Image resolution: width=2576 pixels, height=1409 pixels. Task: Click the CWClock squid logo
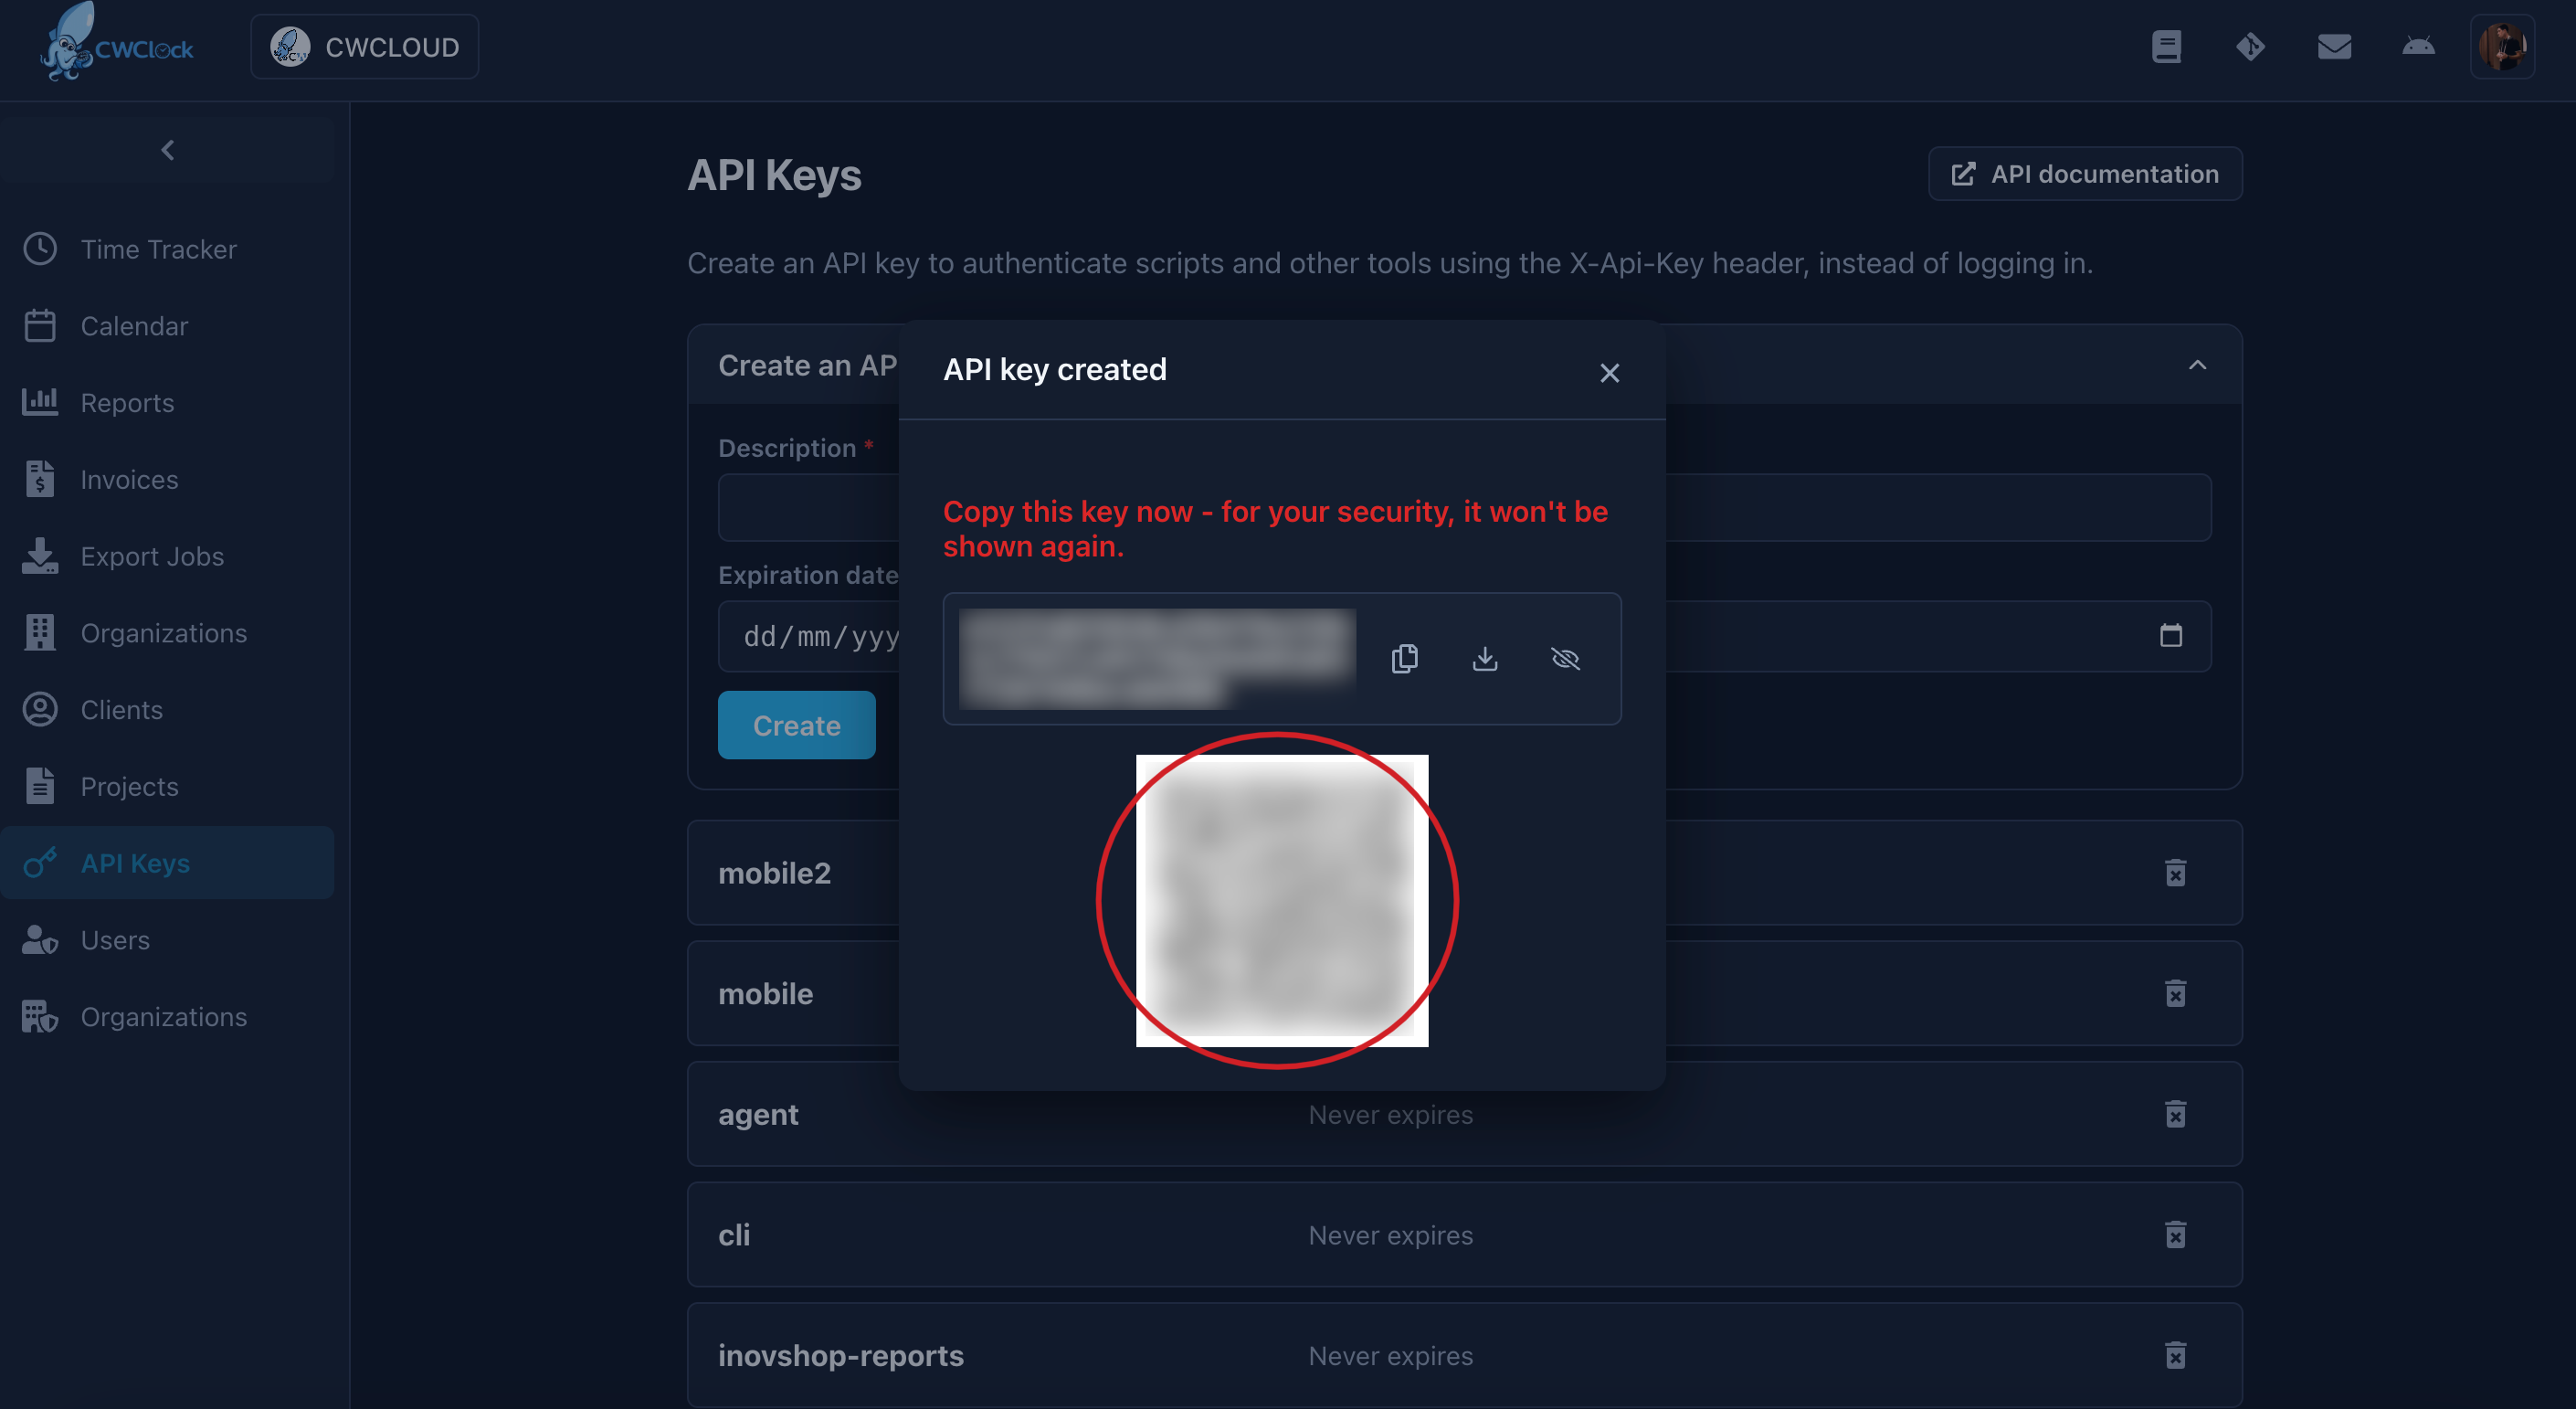pyautogui.click(x=116, y=44)
